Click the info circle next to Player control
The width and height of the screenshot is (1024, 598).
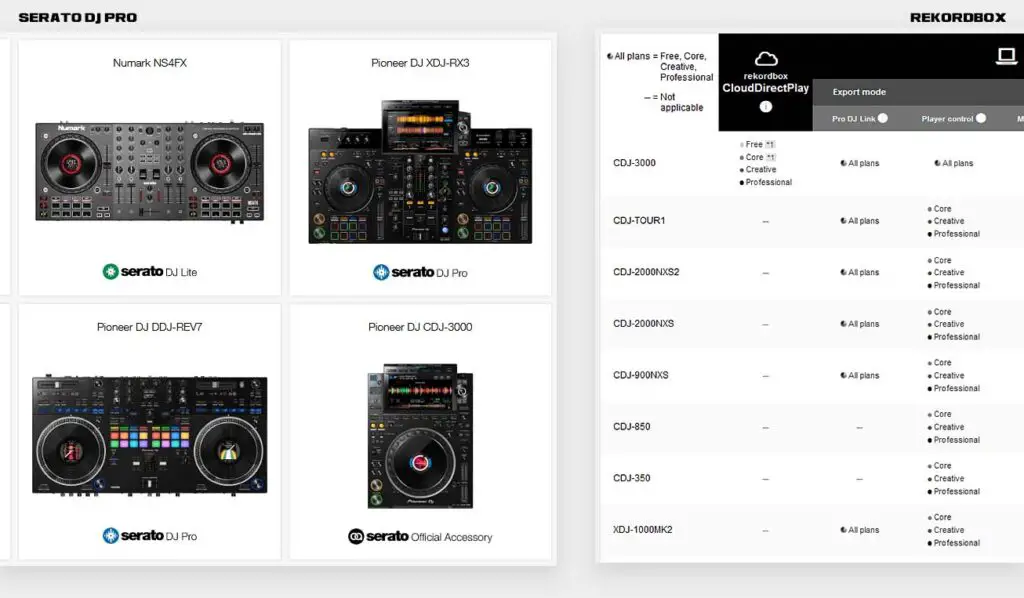[981, 118]
